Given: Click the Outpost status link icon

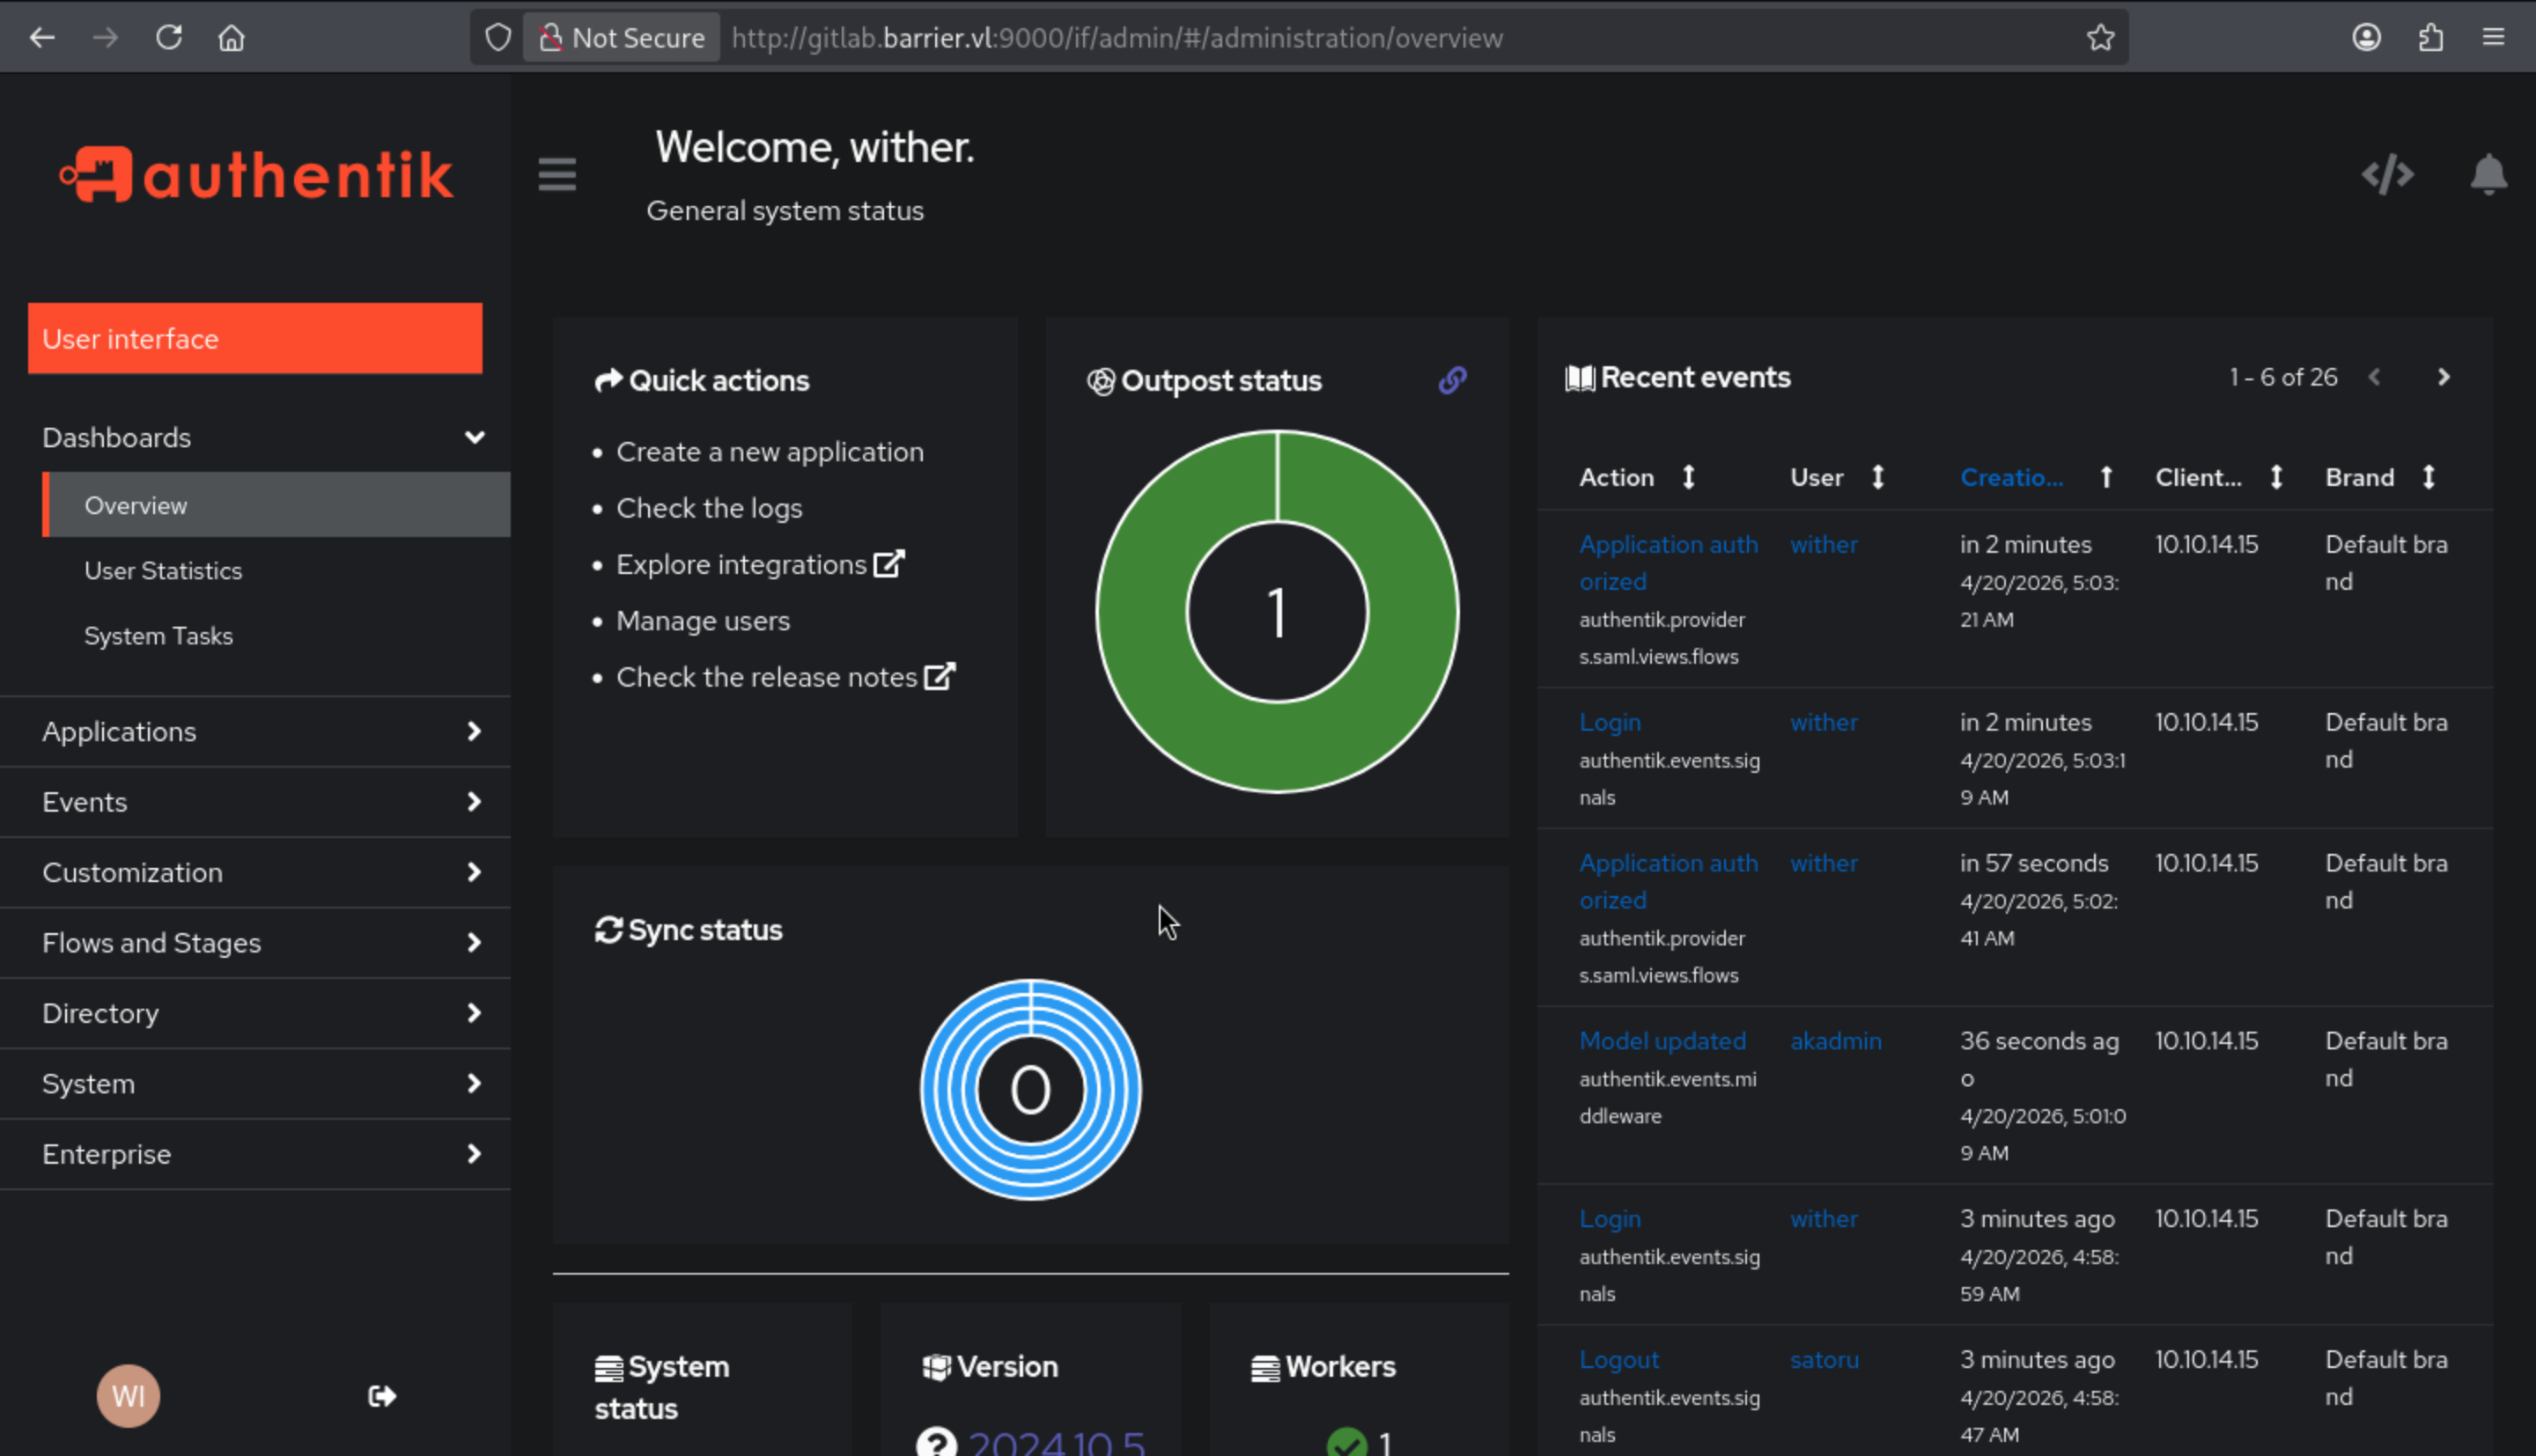Looking at the screenshot, I should pyautogui.click(x=1452, y=380).
